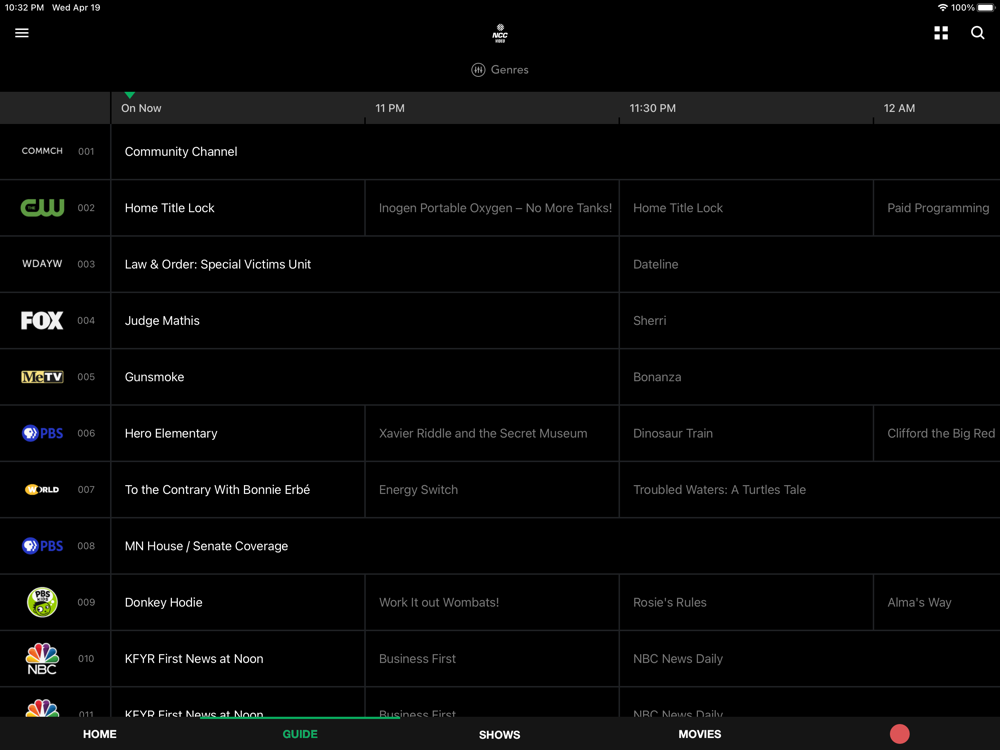Select the PBS logo for channel 008
Image resolution: width=1000 pixels, height=750 pixels.
tap(42, 546)
